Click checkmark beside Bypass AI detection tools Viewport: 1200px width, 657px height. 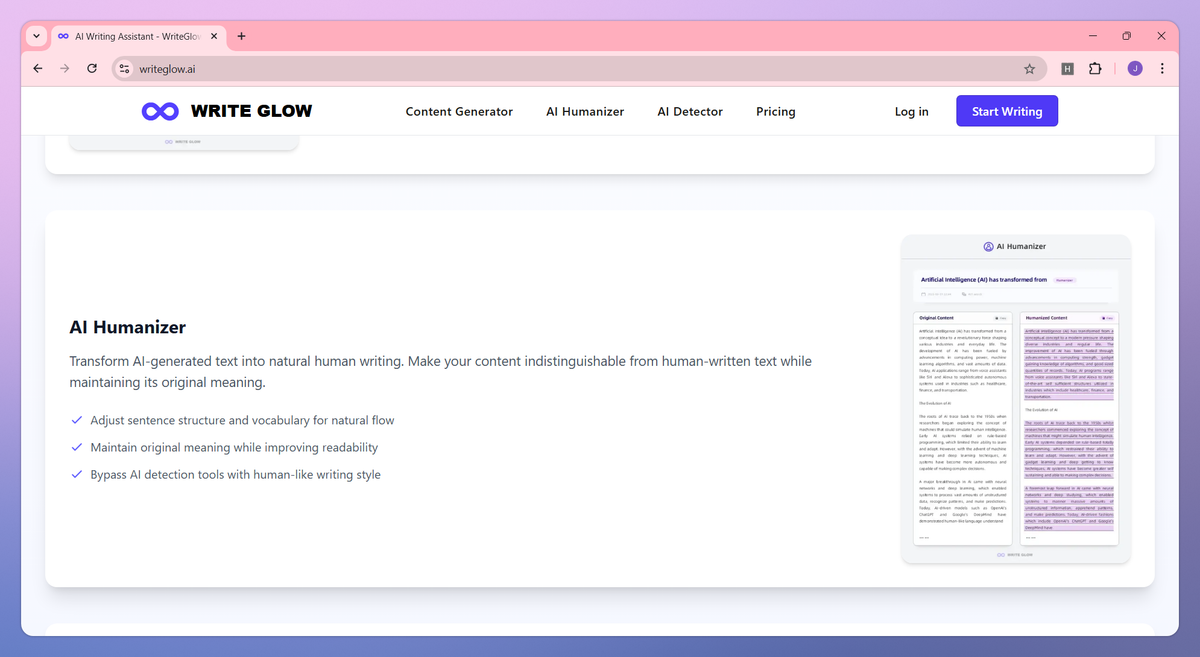pyautogui.click(x=77, y=475)
